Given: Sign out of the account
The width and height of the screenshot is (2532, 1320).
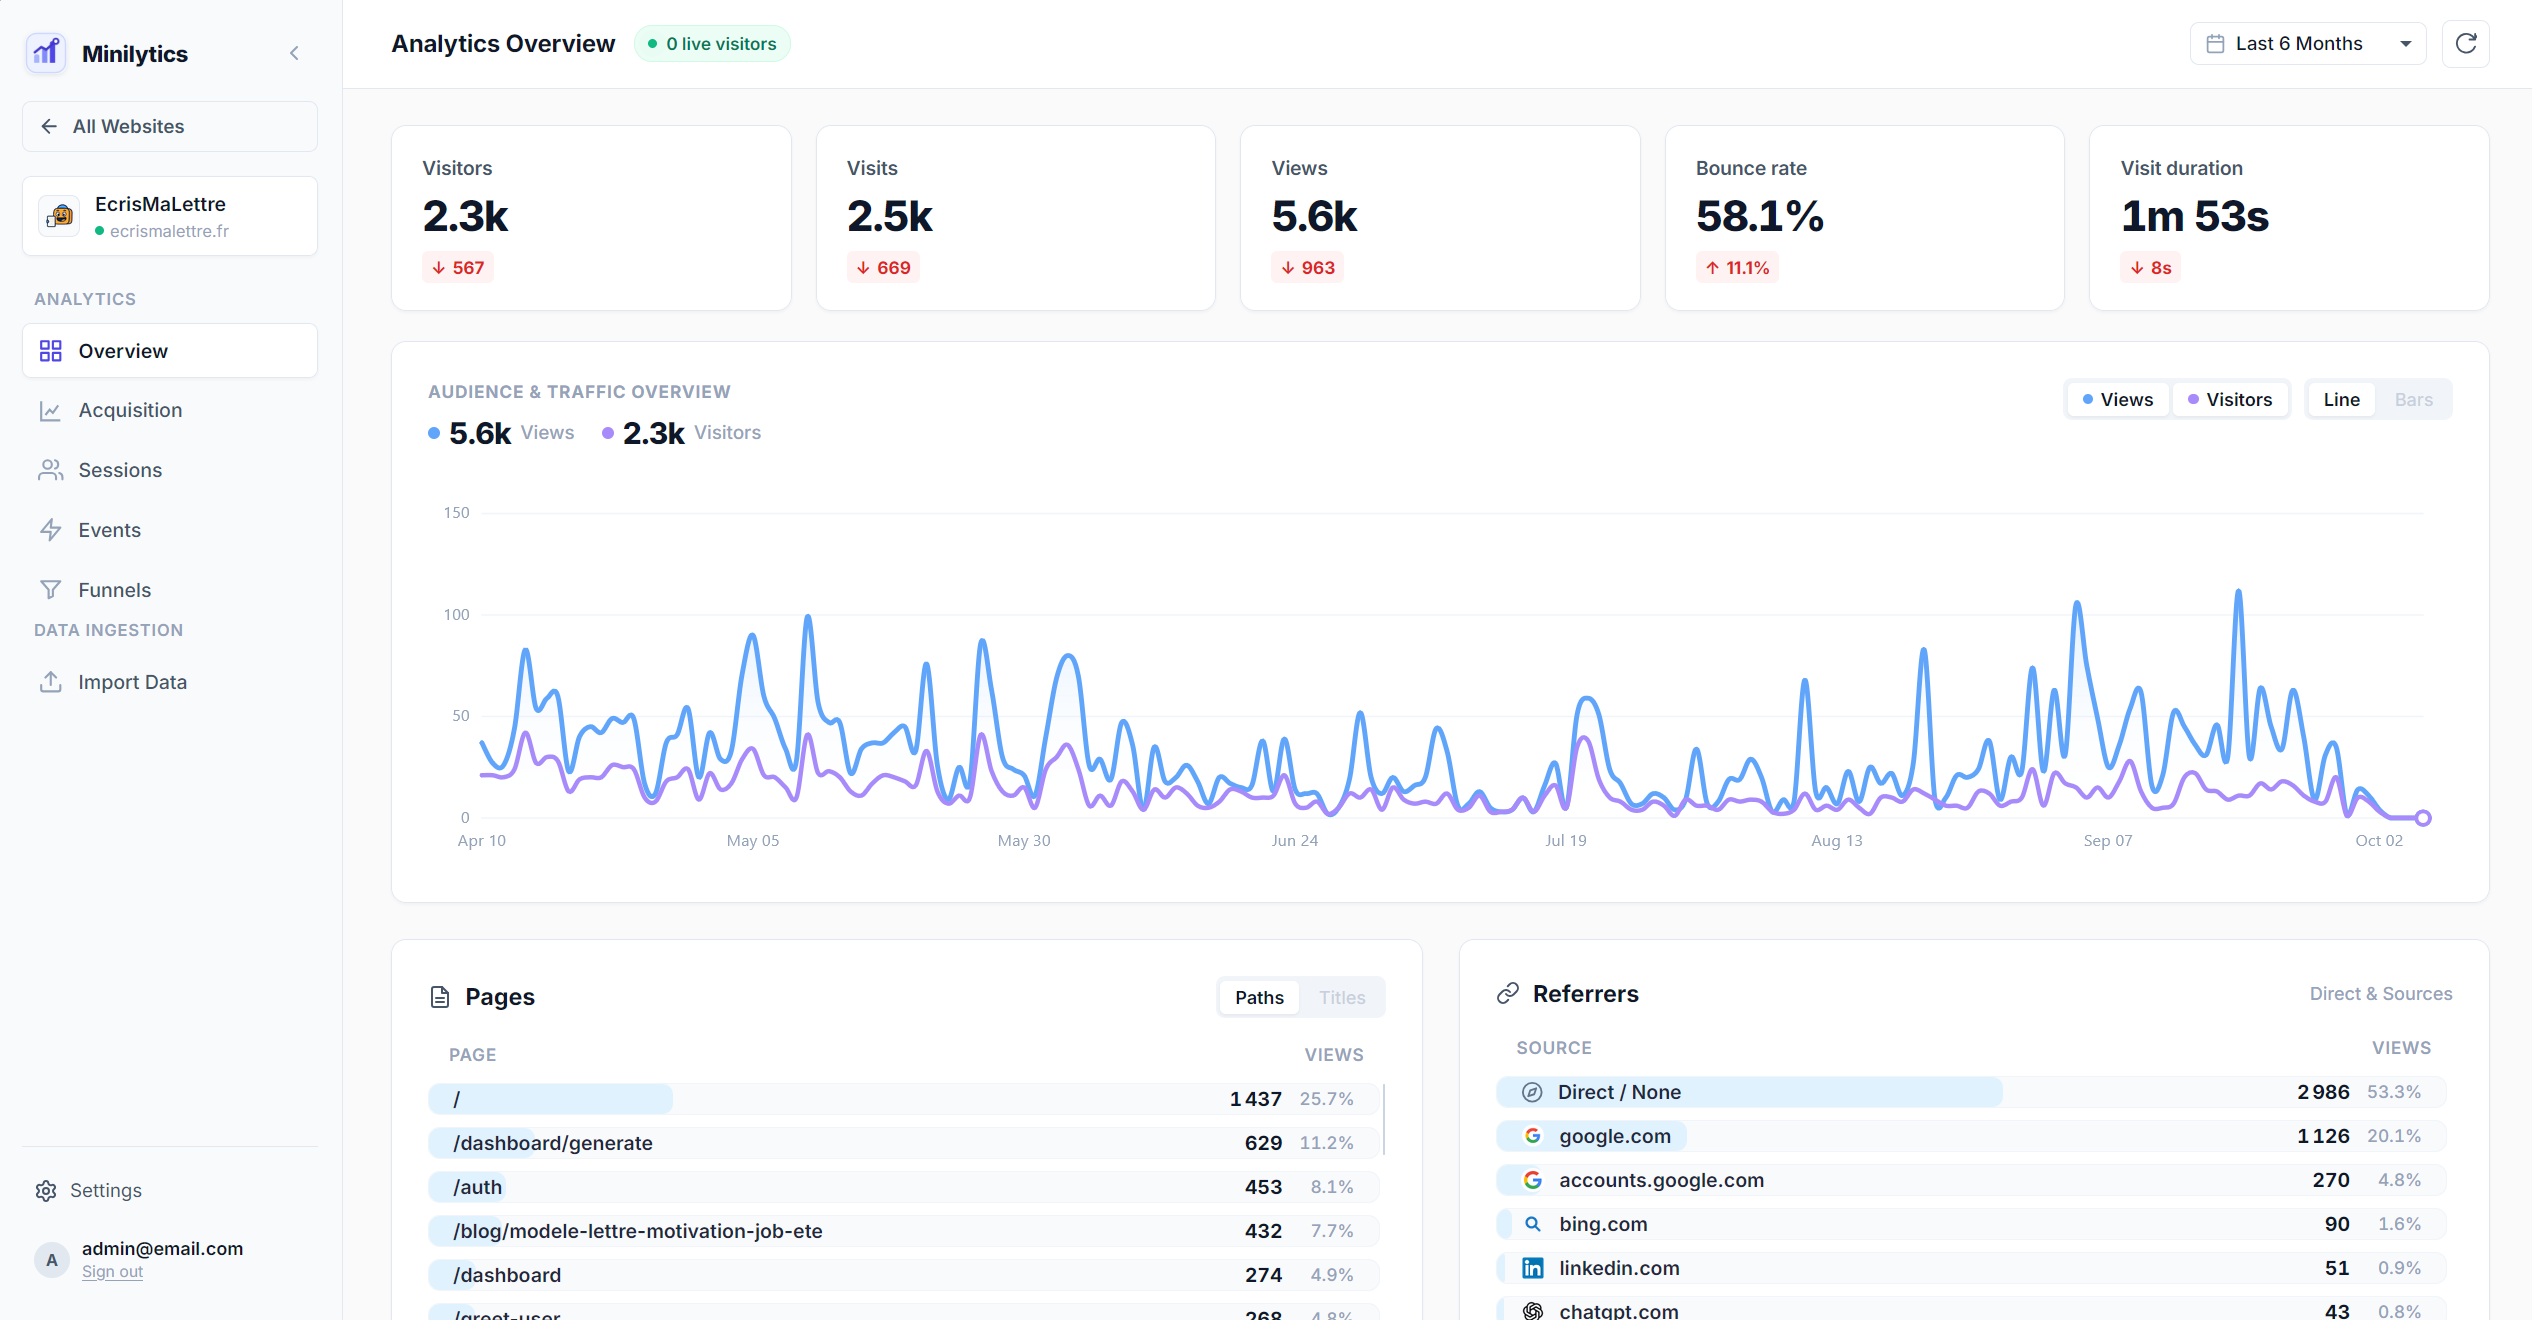Looking at the screenshot, I should pos(112,1272).
